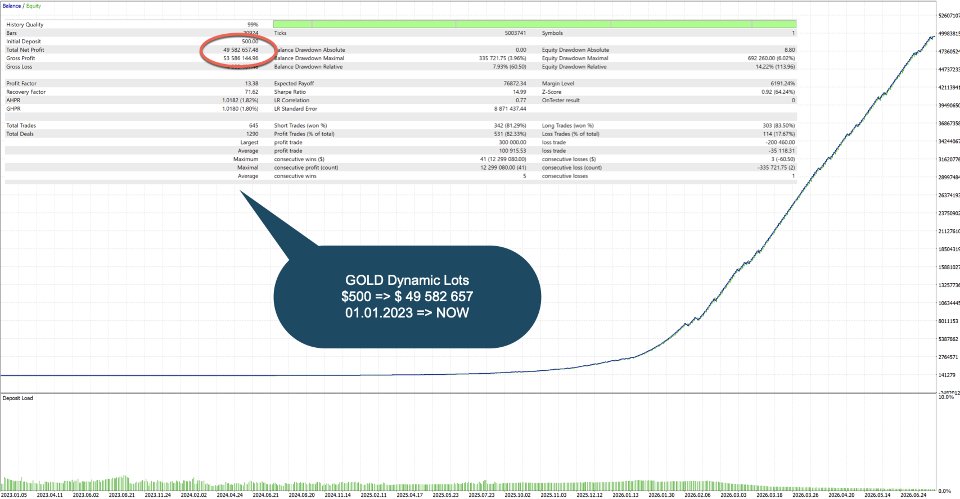Click the 71.62 recovery factor value
Viewport: 960px width, 499px height.
[252, 92]
